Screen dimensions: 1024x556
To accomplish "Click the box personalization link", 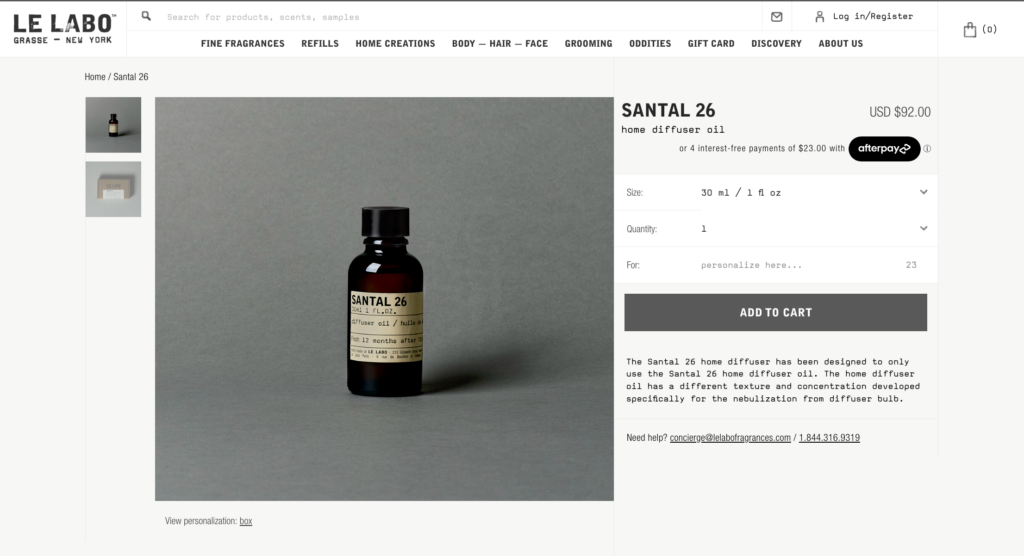I will tap(246, 521).
